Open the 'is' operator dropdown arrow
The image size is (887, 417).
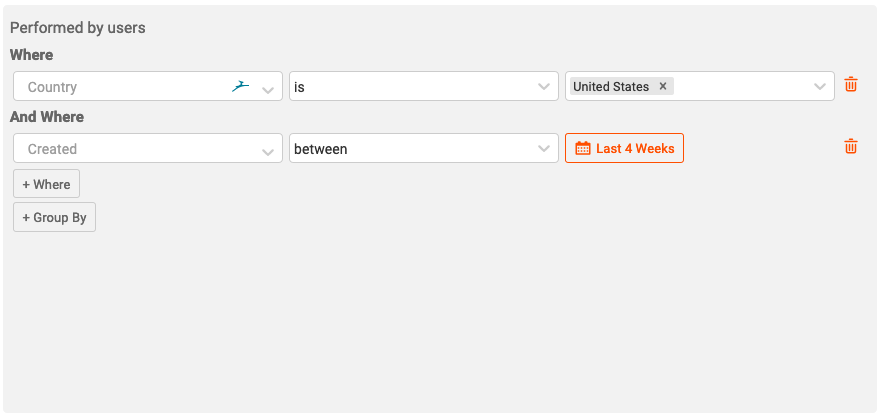click(x=544, y=87)
